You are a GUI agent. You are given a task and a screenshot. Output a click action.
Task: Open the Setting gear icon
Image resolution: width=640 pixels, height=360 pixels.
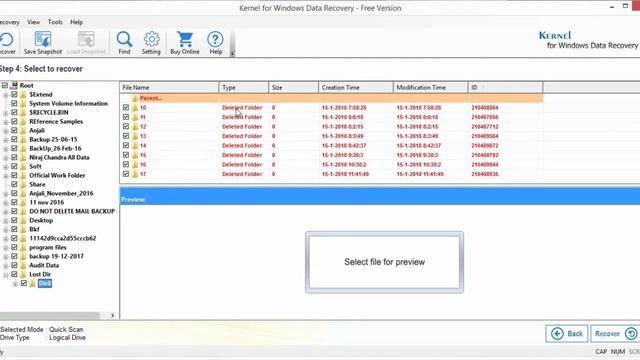click(151, 40)
